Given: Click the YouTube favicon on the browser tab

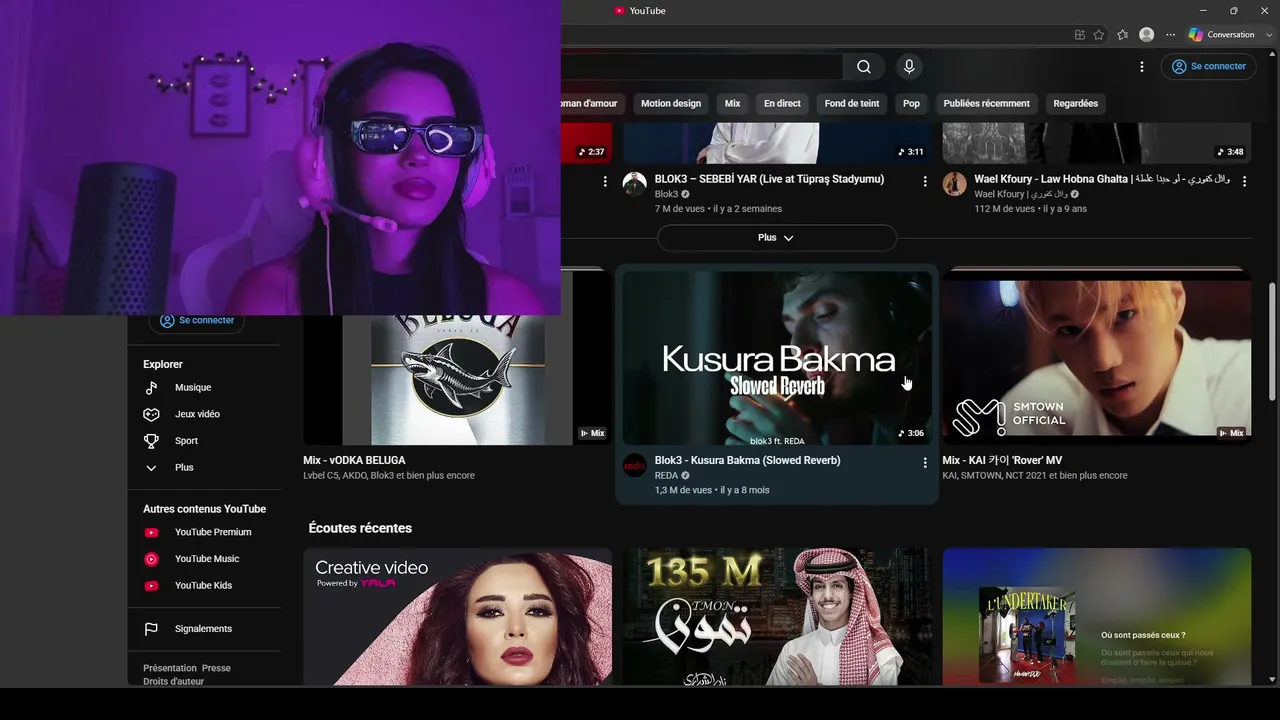Looking at the screenshot, I should click(x=620, y=11).
